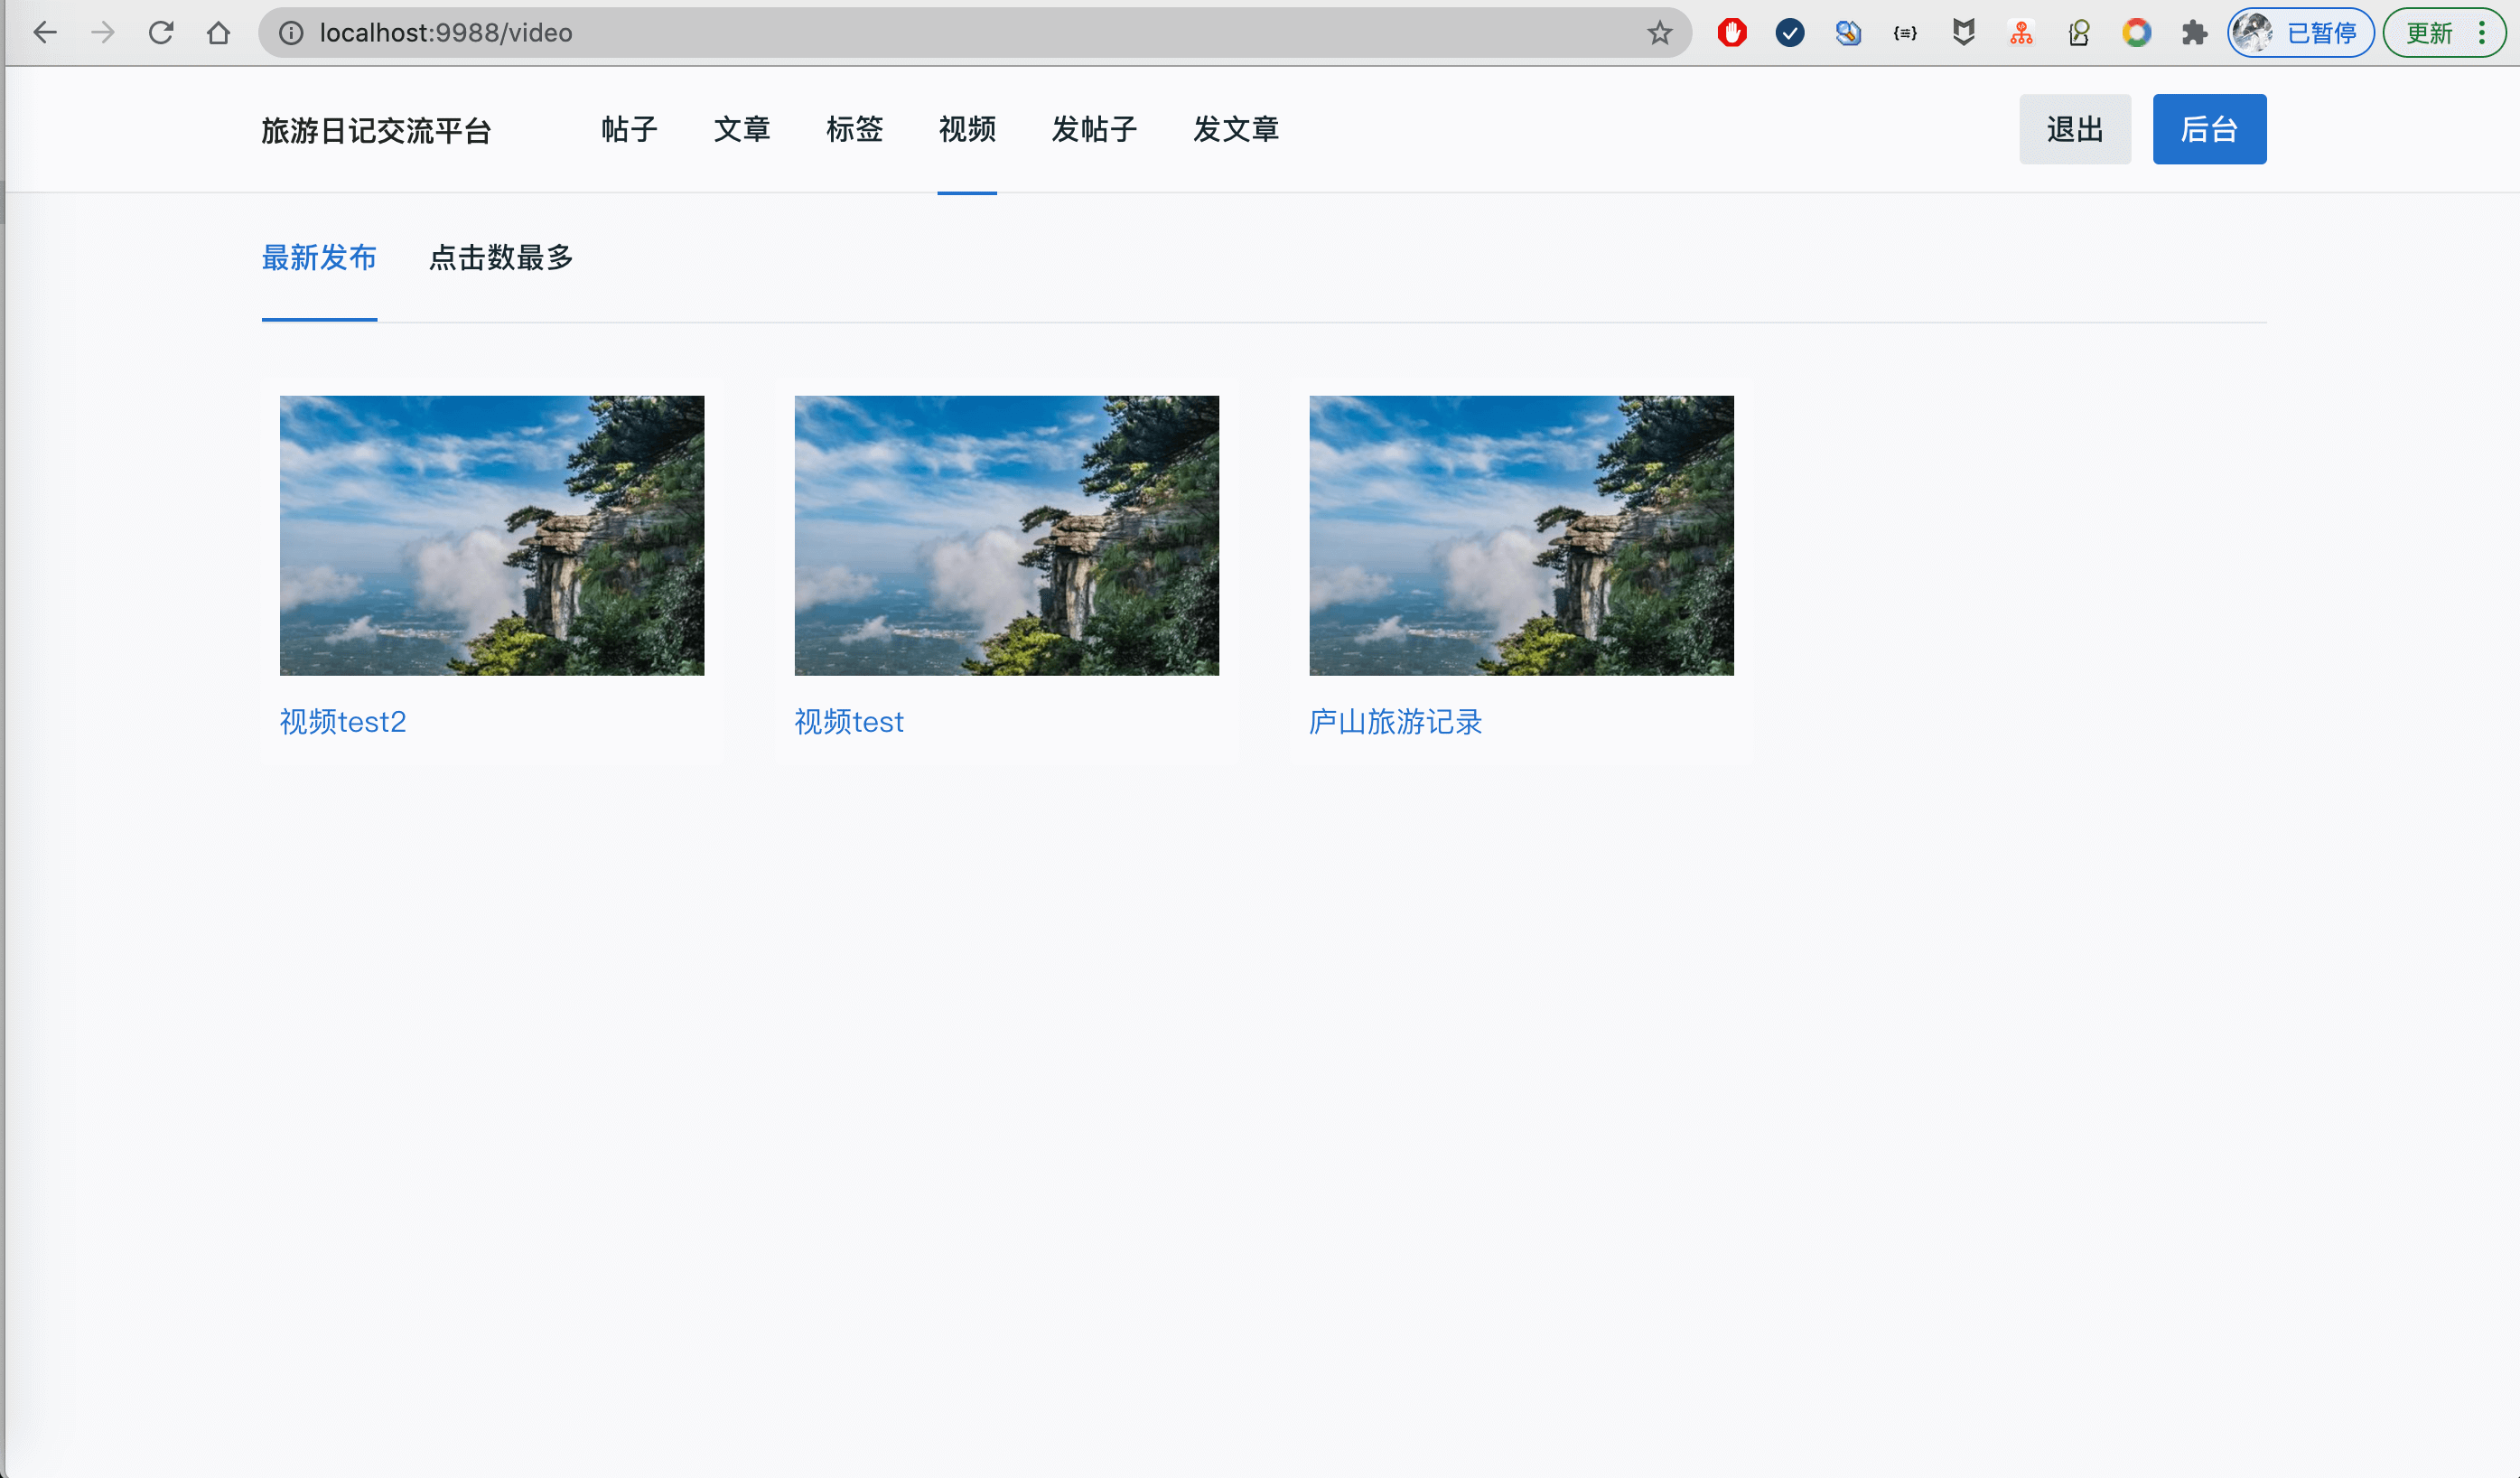
Task: Open the multicolor ring extension icon
Action: pos(2137,33)
